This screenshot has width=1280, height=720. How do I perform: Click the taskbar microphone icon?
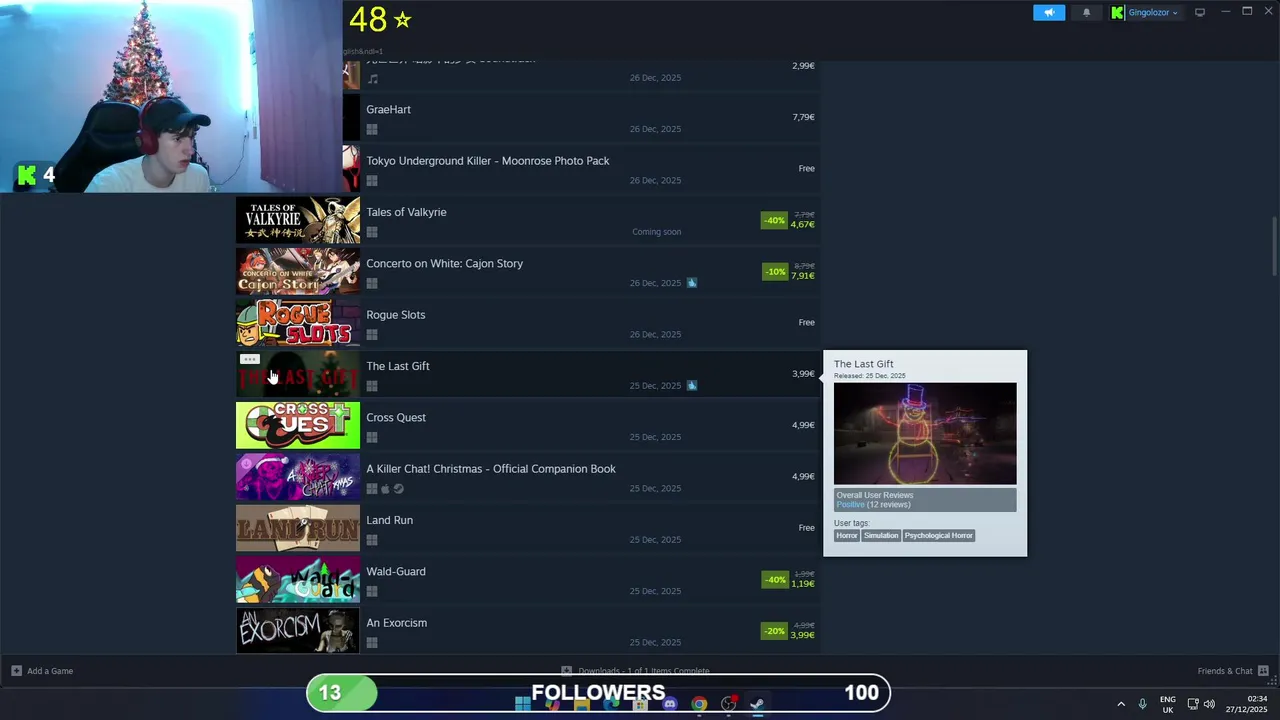pyautogui.click(x=1142, y=704)
